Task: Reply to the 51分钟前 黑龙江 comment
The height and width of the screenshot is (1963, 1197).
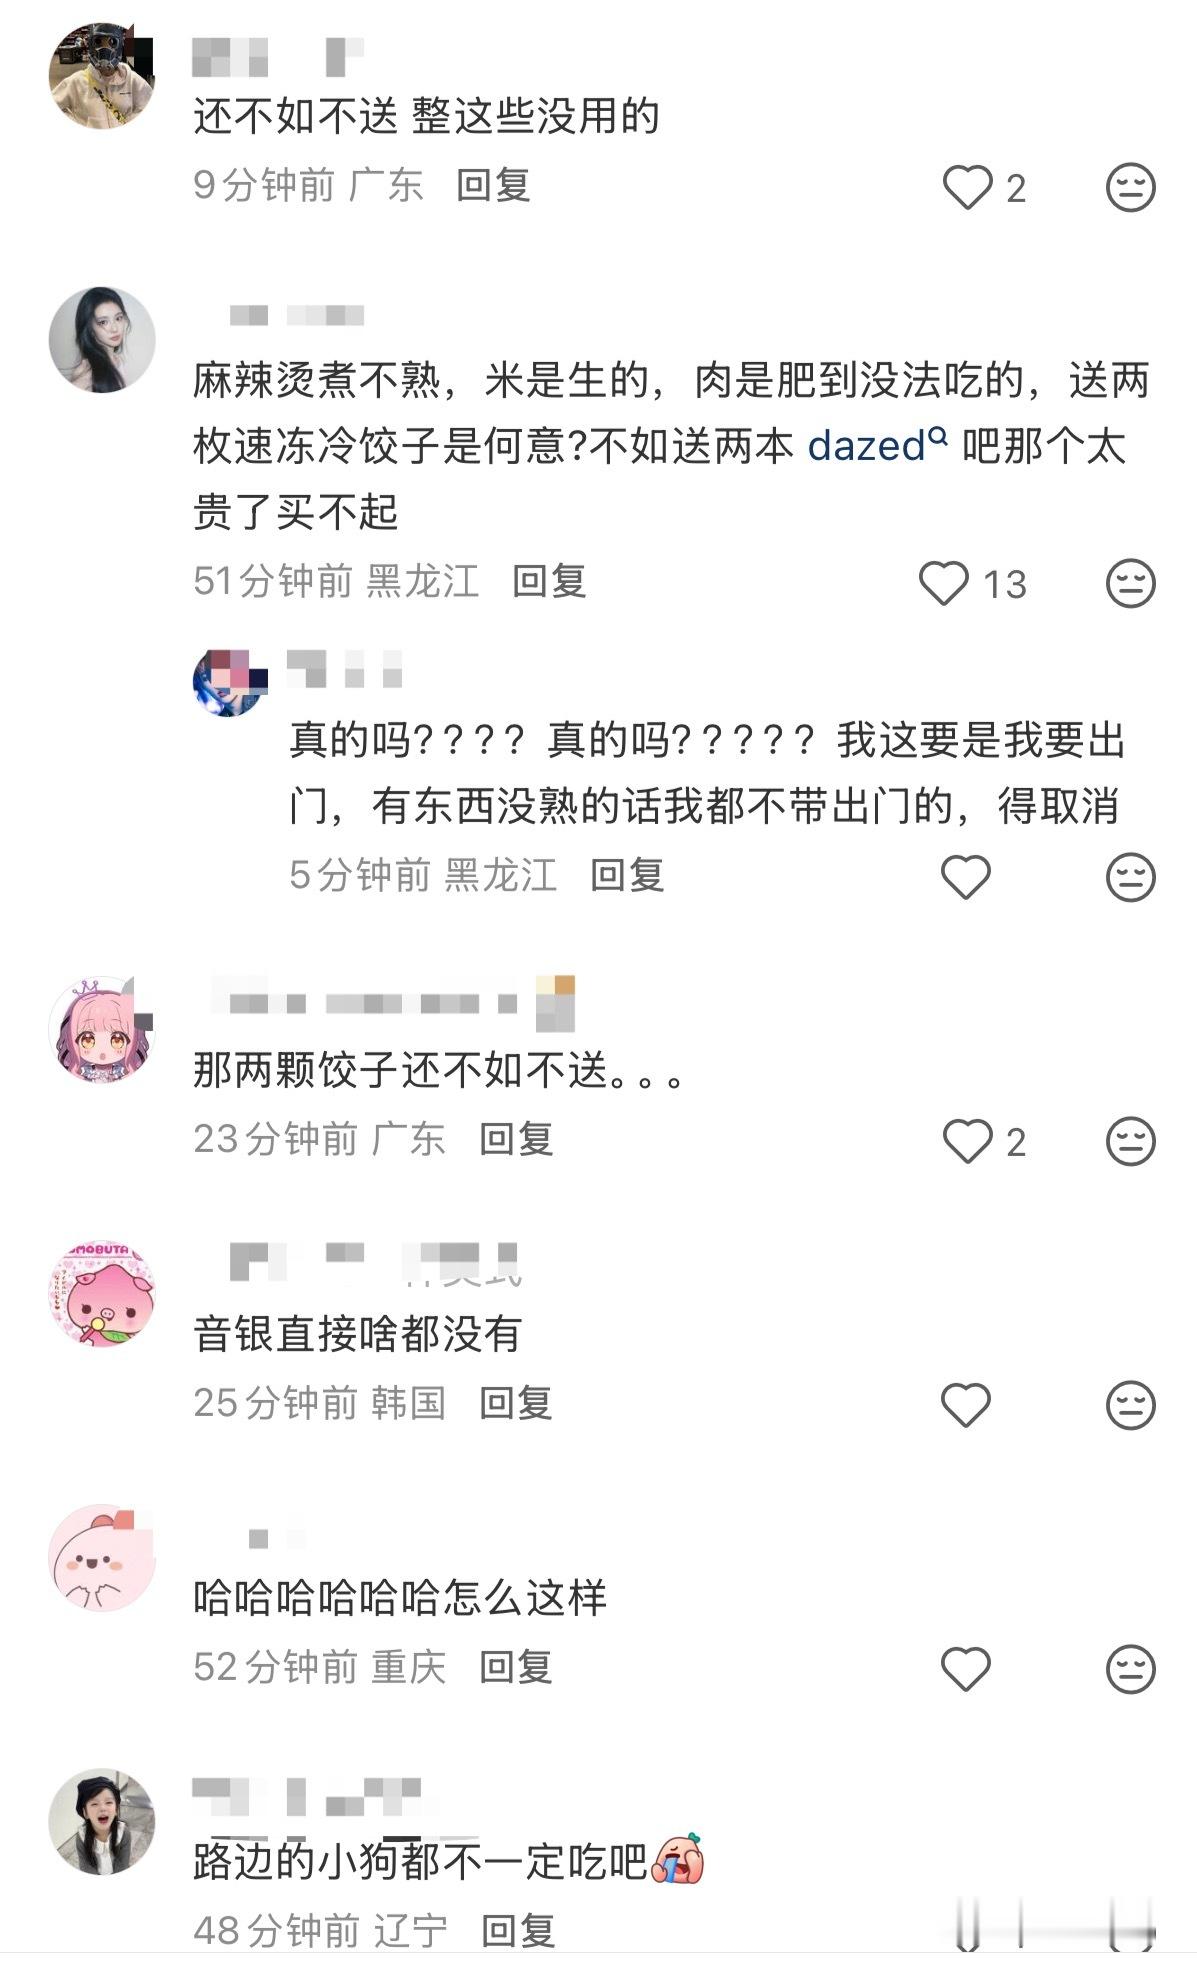Action: (549, 581)
